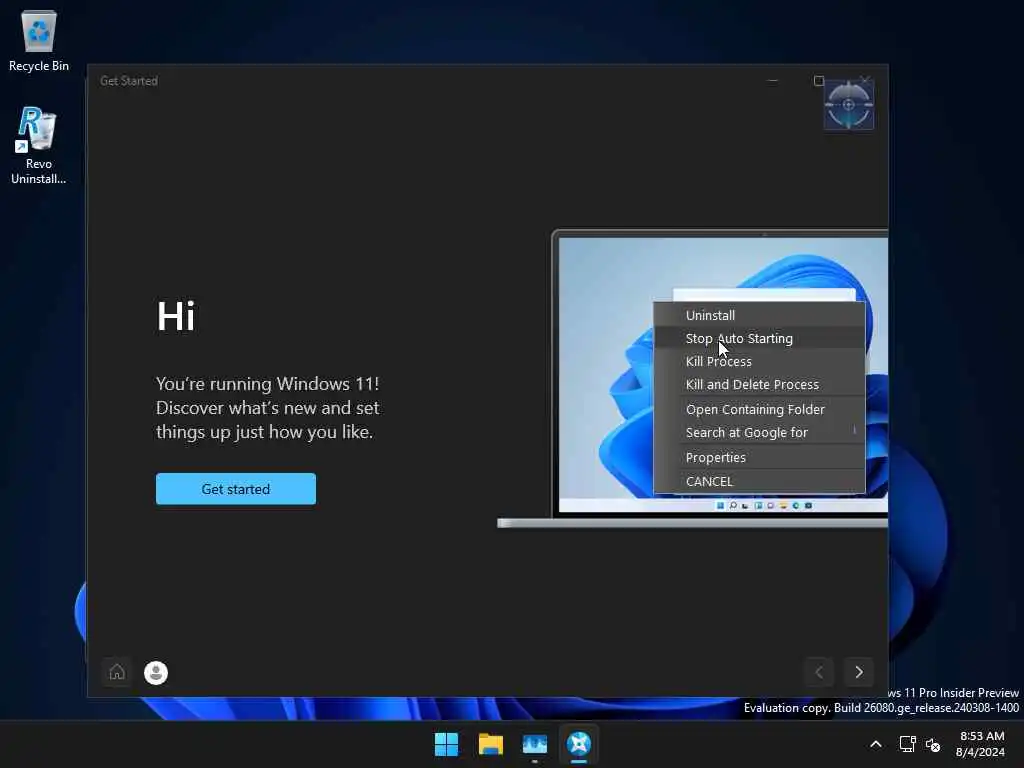Choose Kill Process in the menu
Screen dimensions: 1024x768
click(759, 361)
